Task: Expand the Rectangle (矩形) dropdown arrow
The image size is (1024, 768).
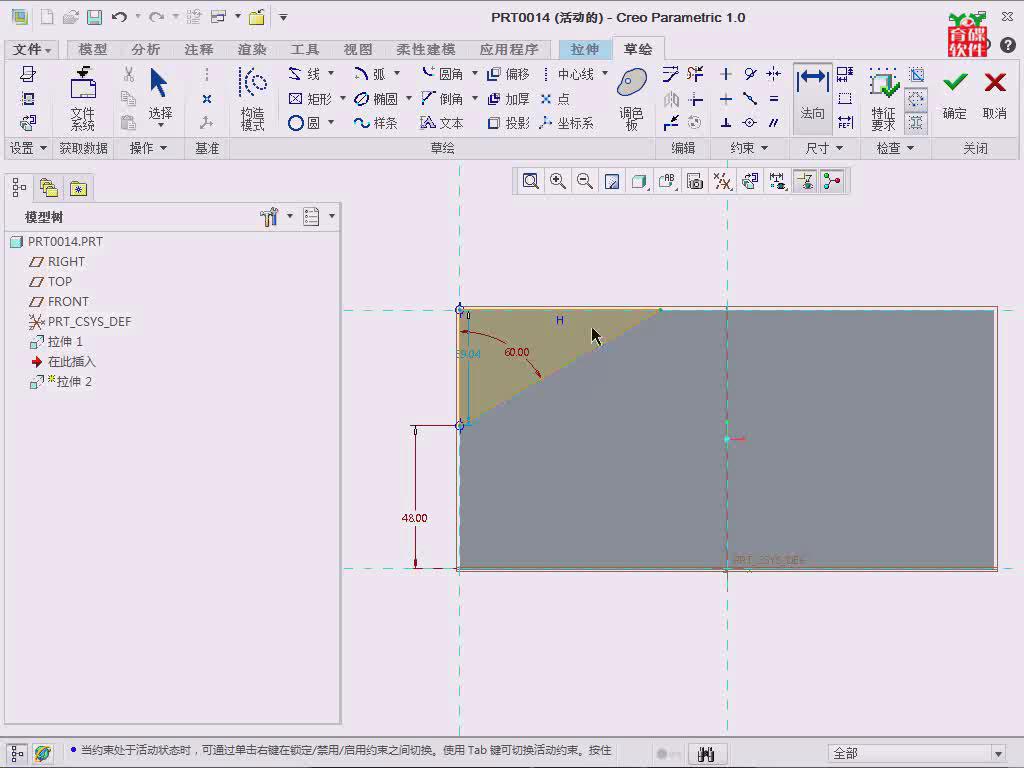Action: point(342,98)
